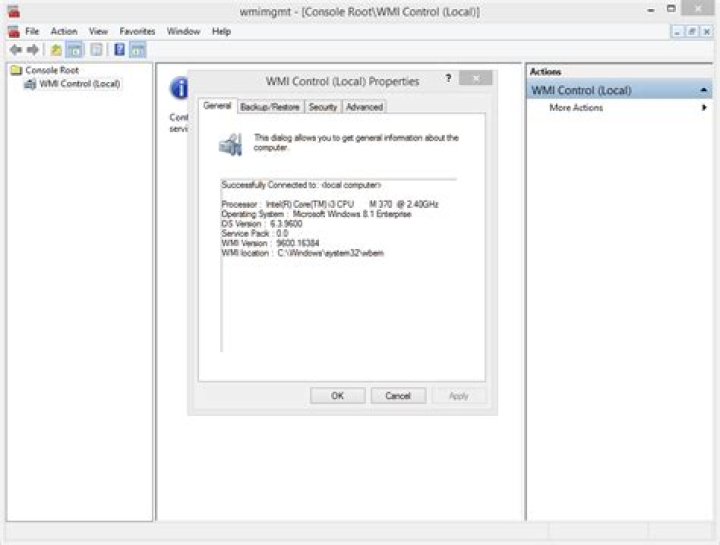Viewport: 720px width, 545px height.
Task: Close the inner MDI console window
Action: point(707,31)
